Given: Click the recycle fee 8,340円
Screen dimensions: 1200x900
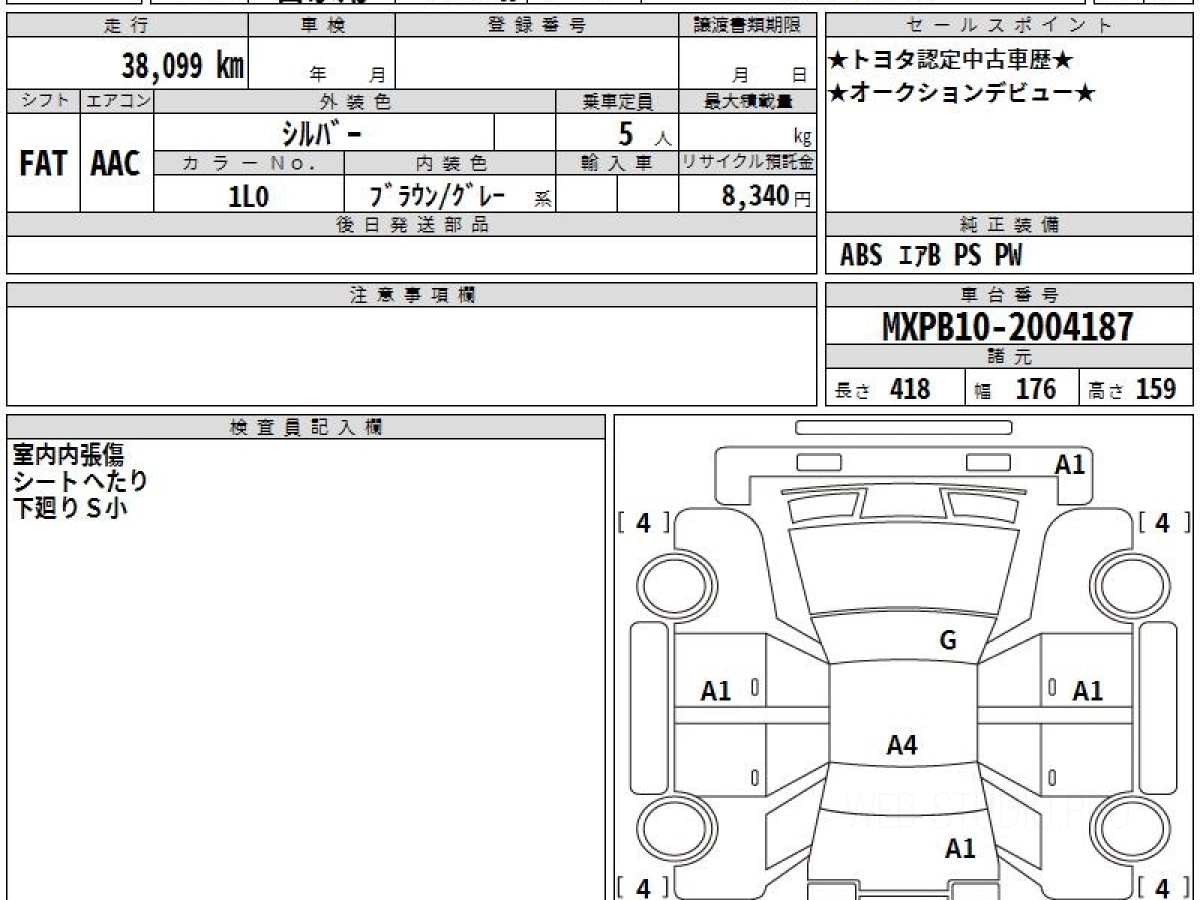Looking at the screenshot, I should 766,196.
